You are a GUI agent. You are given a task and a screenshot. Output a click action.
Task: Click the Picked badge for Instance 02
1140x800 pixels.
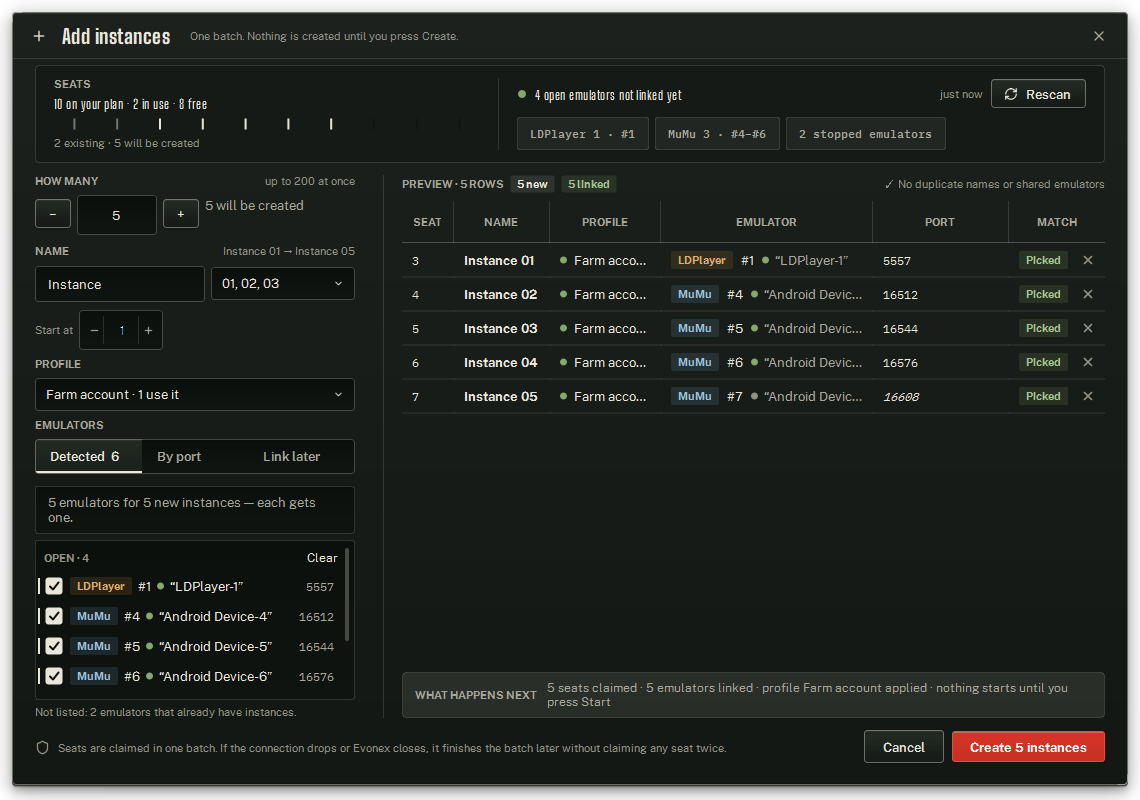(x=1043, y=294)
